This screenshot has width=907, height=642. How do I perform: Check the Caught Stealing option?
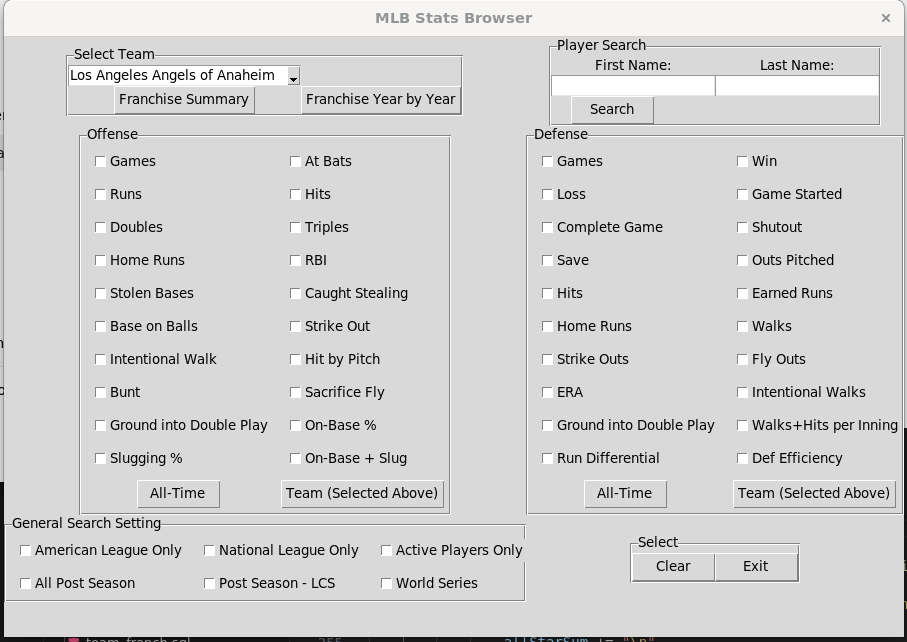295,293
